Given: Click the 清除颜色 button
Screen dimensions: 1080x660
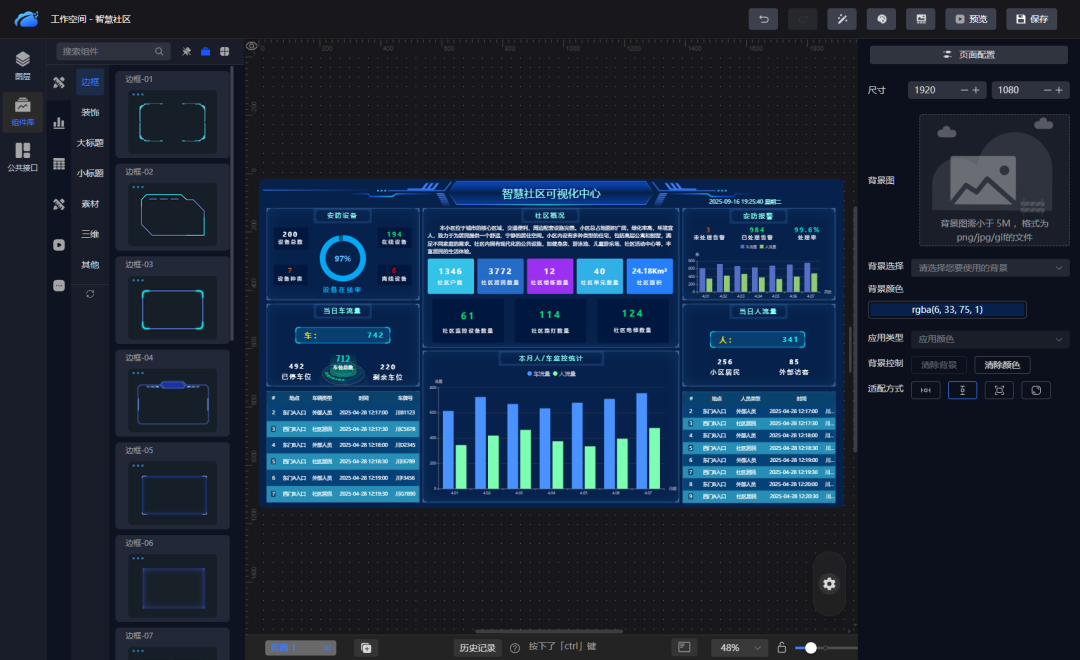Looking at the screenshot, I should click(x=1002, y=364).
